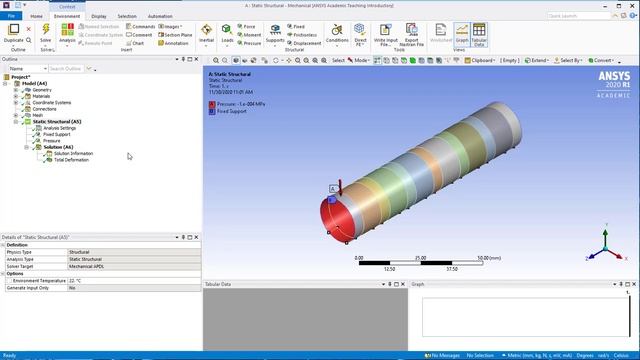Open the Loads cube icon
The image size is (640, 360).
[x=227, y=30]
